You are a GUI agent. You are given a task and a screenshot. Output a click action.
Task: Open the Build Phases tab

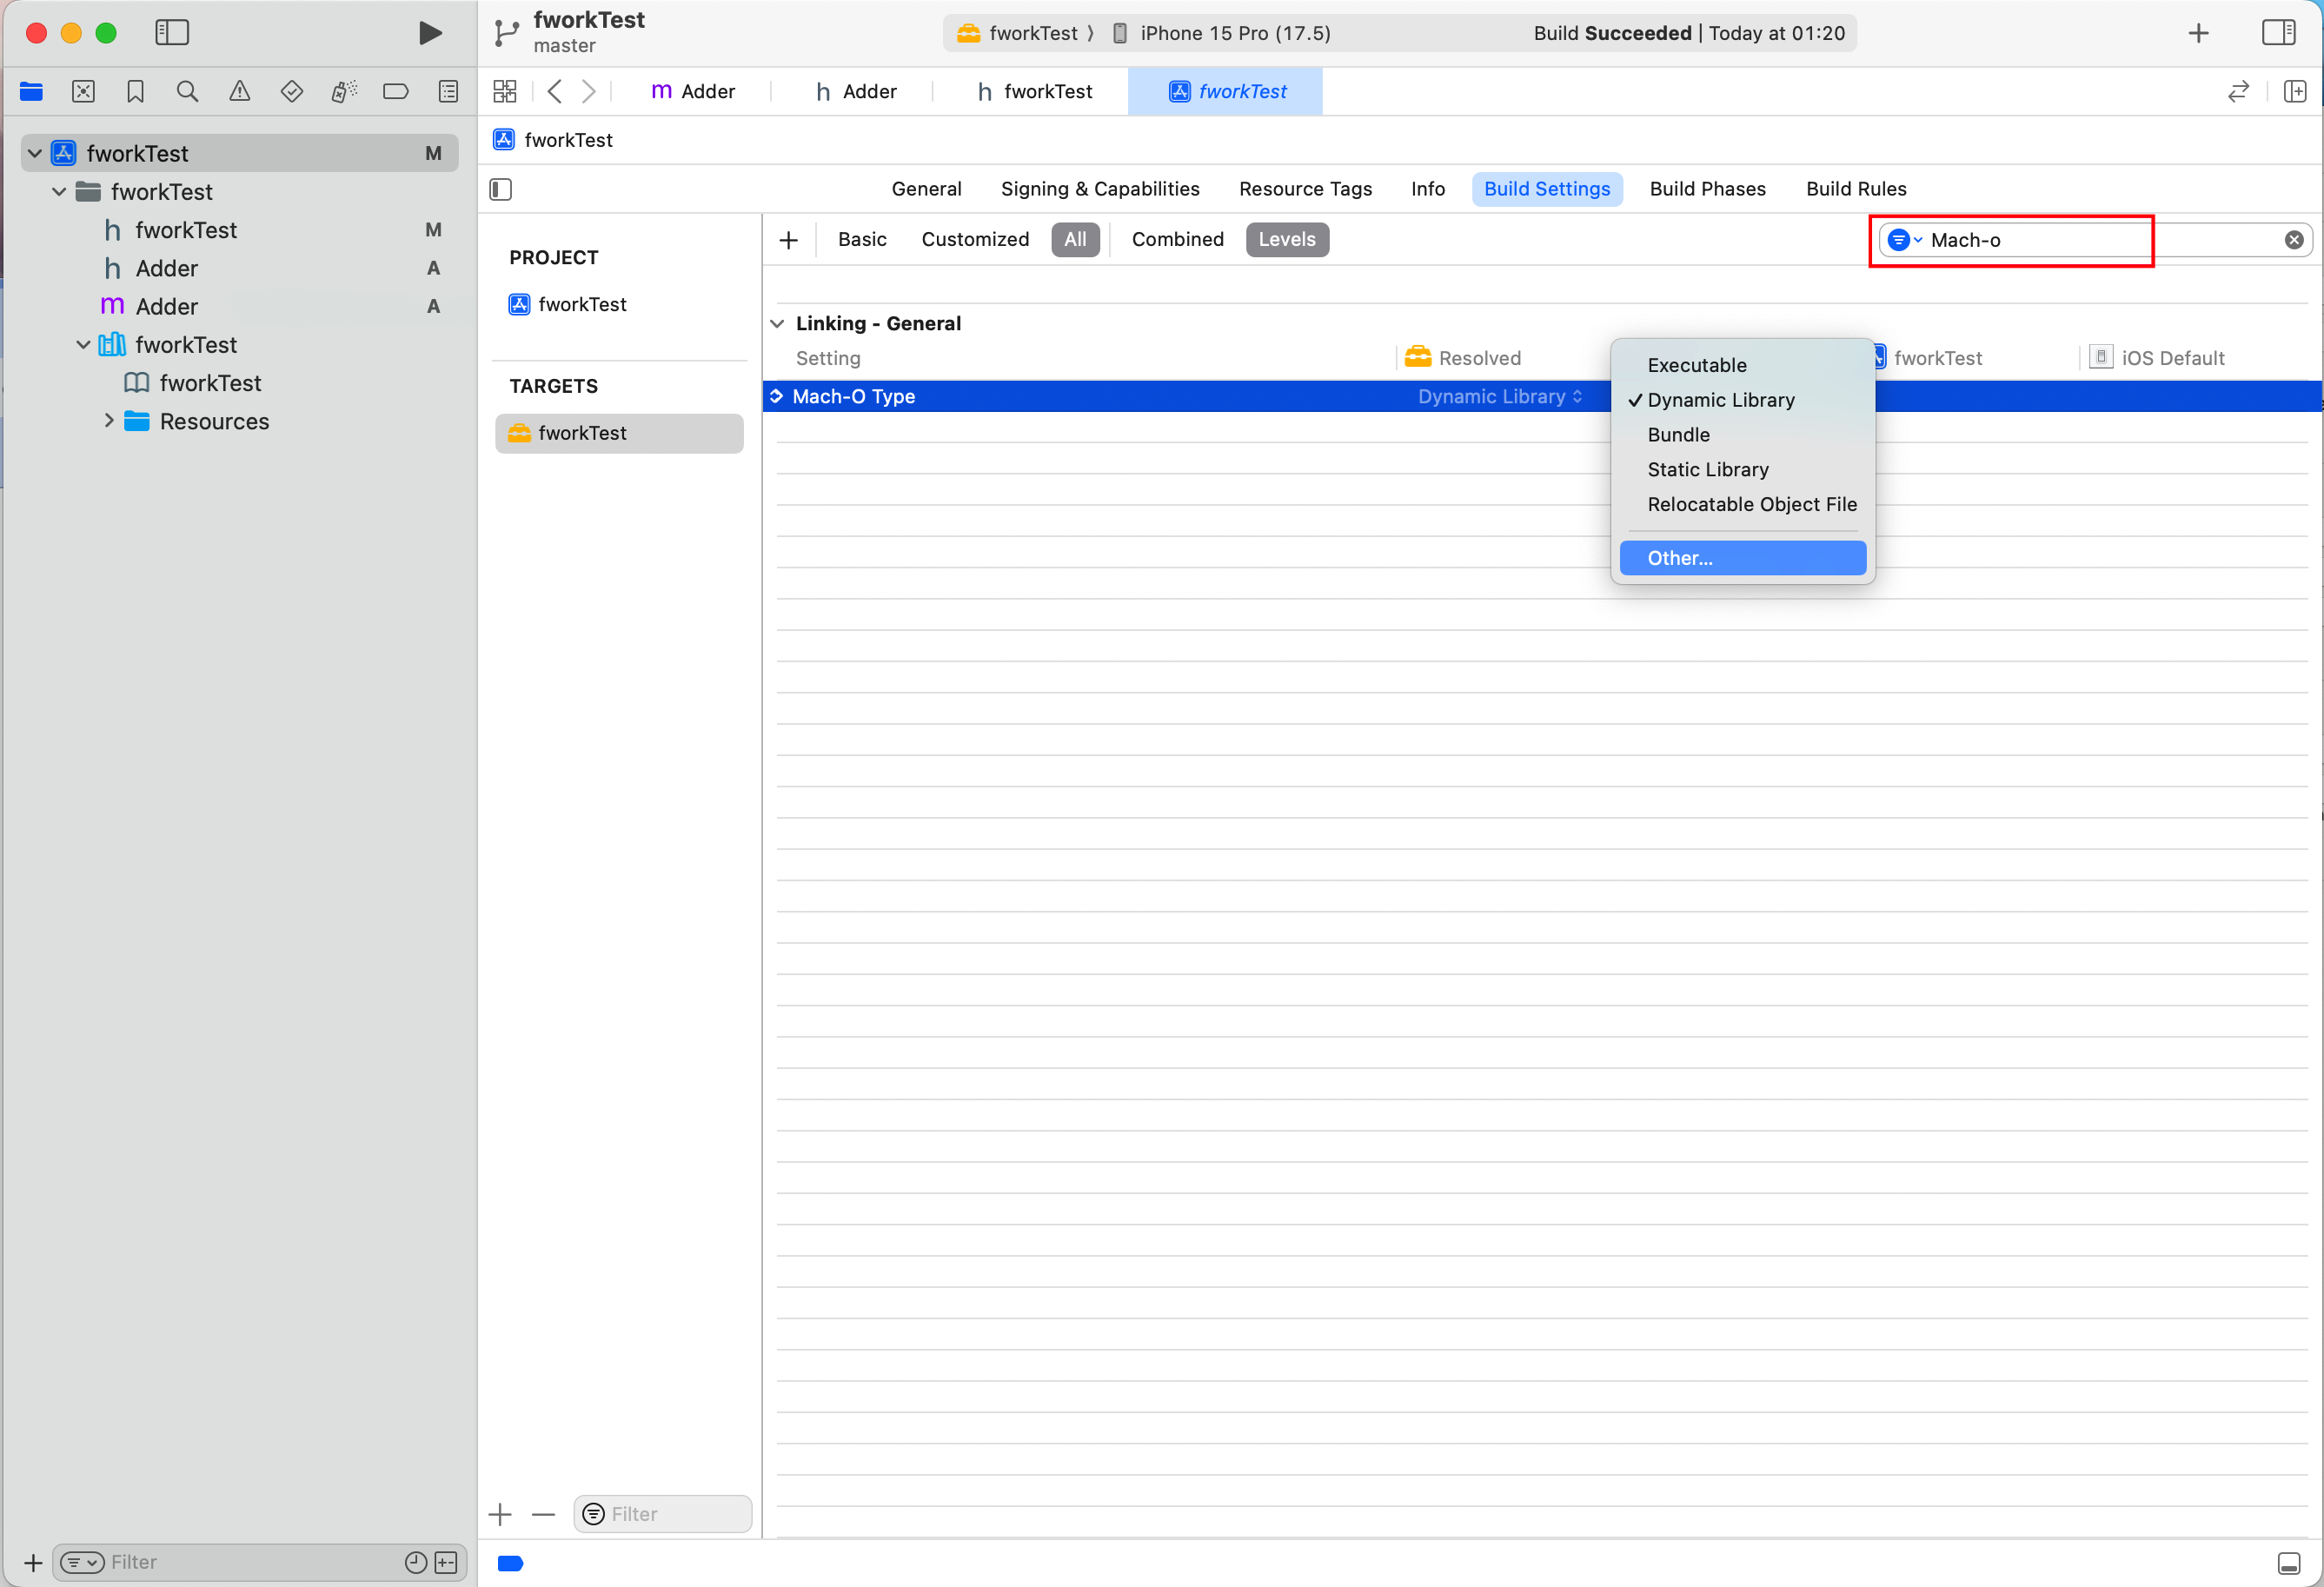pyautogui.click(x=1707, y=189)
